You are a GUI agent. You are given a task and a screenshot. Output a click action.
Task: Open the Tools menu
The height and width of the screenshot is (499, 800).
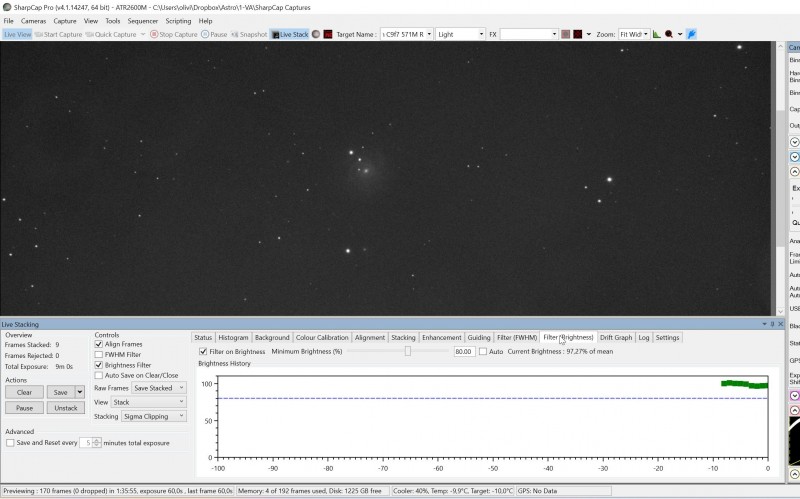113,21
